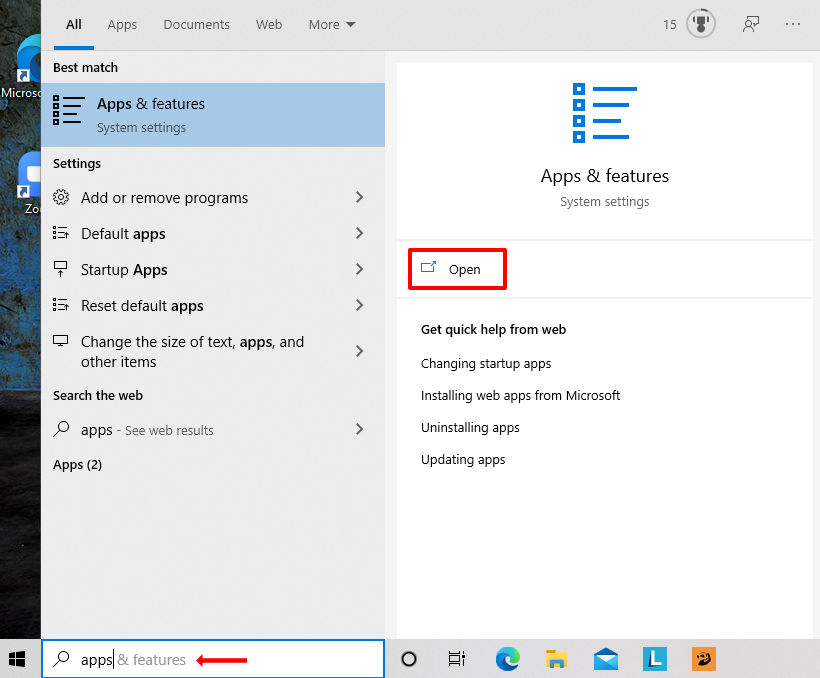Click the taskbar search input box
Image resolution: width=820 pixels, height=678 pixels.
click(212, 659)
